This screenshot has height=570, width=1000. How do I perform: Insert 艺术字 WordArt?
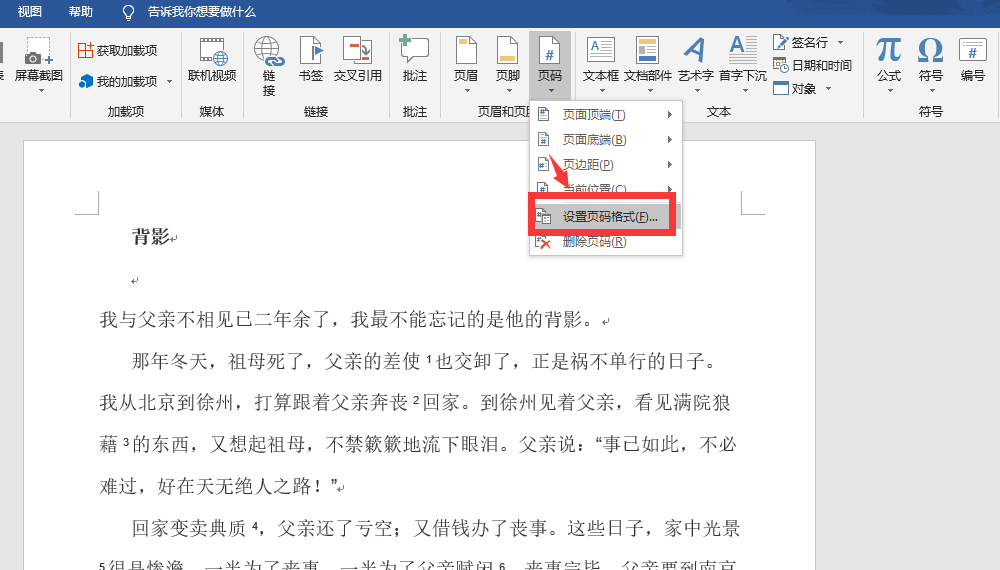coord(695,64)
